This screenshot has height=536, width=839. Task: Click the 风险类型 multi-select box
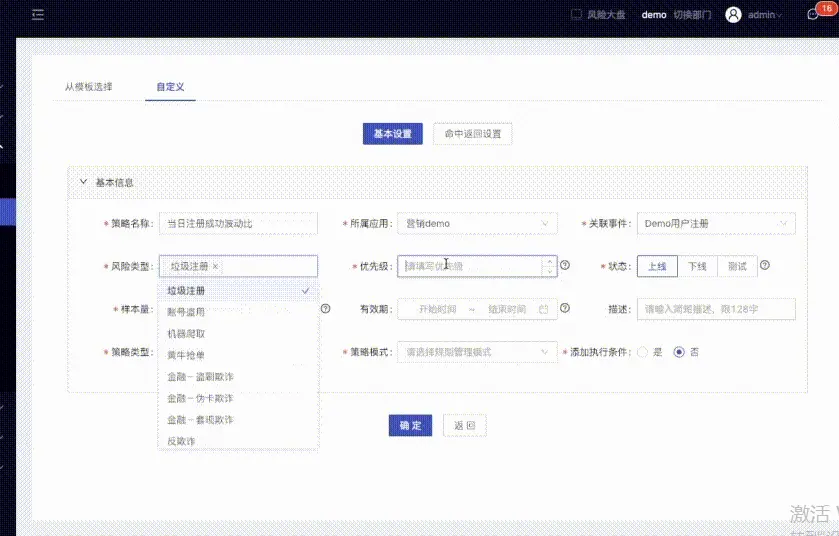tap(238, 266)
